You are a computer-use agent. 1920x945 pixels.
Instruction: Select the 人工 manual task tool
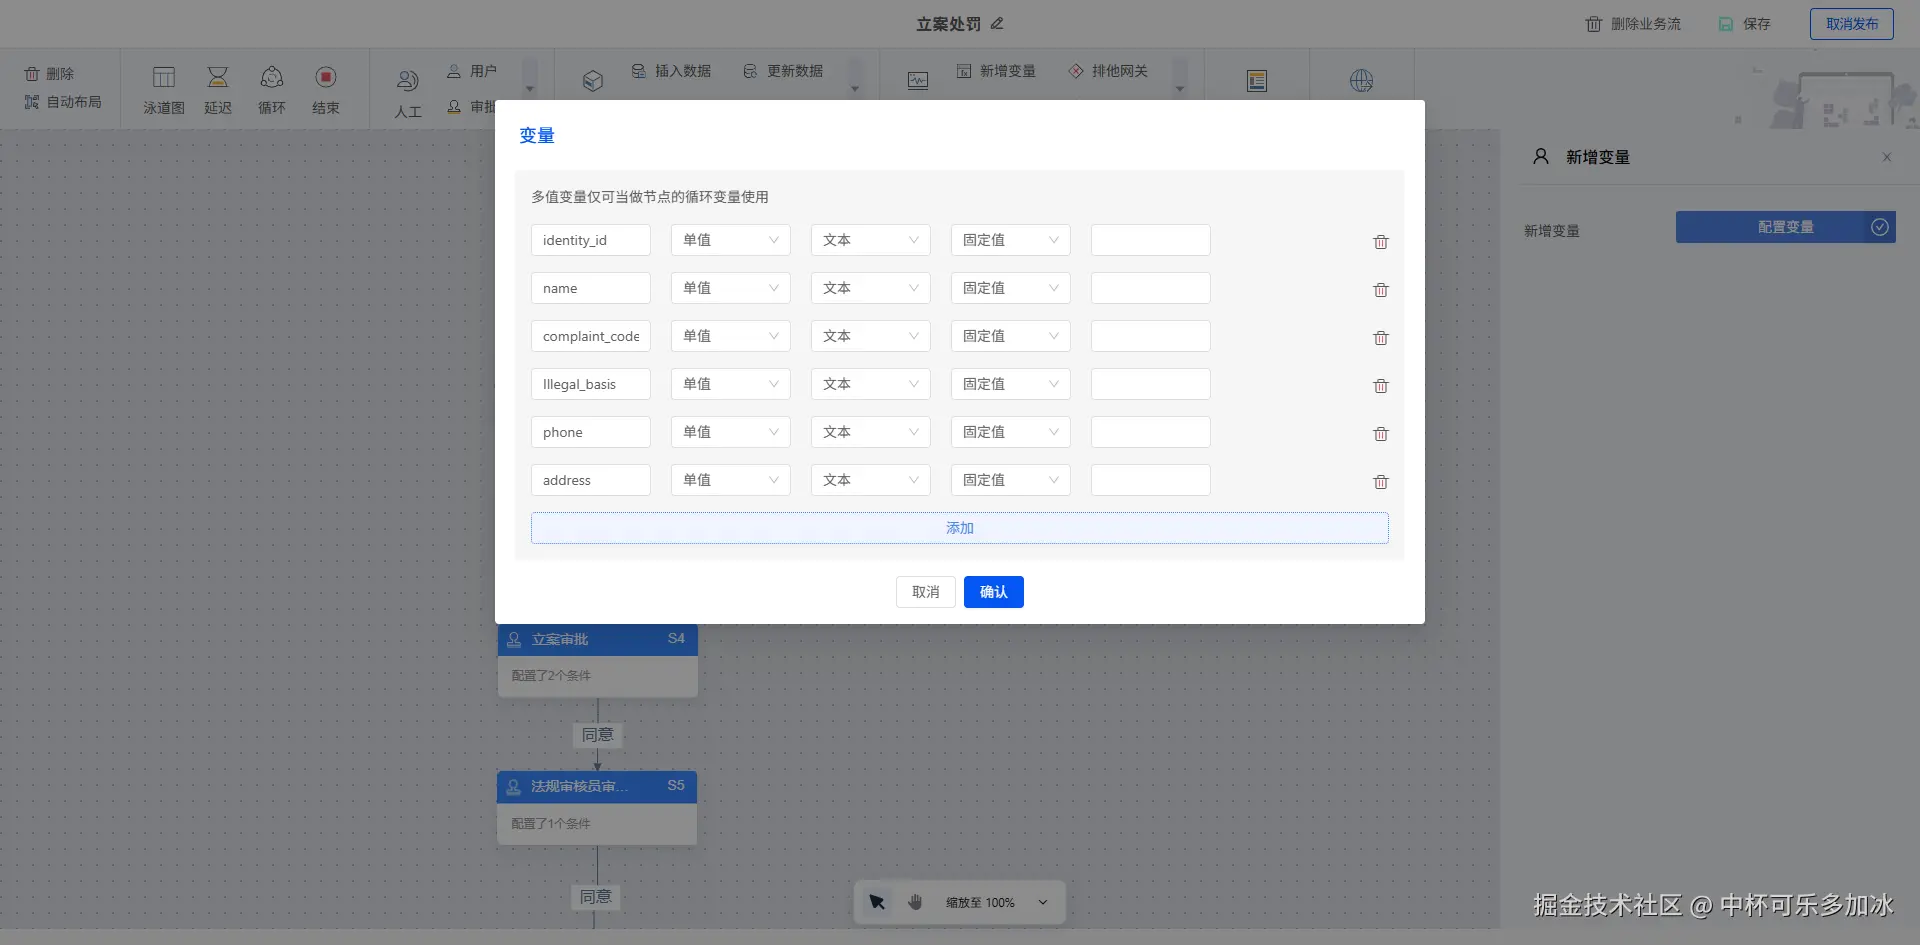[x=408, y=94]
